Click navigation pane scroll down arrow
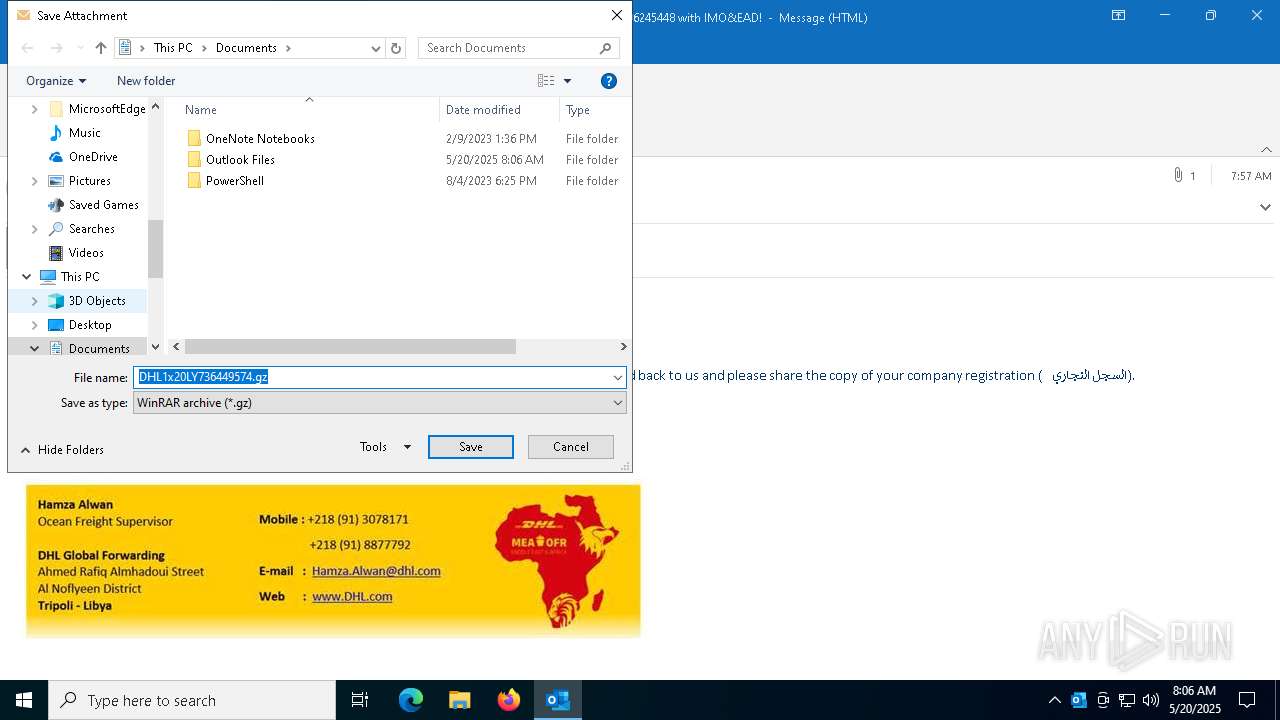The image size is (1280, 720). 155,346
